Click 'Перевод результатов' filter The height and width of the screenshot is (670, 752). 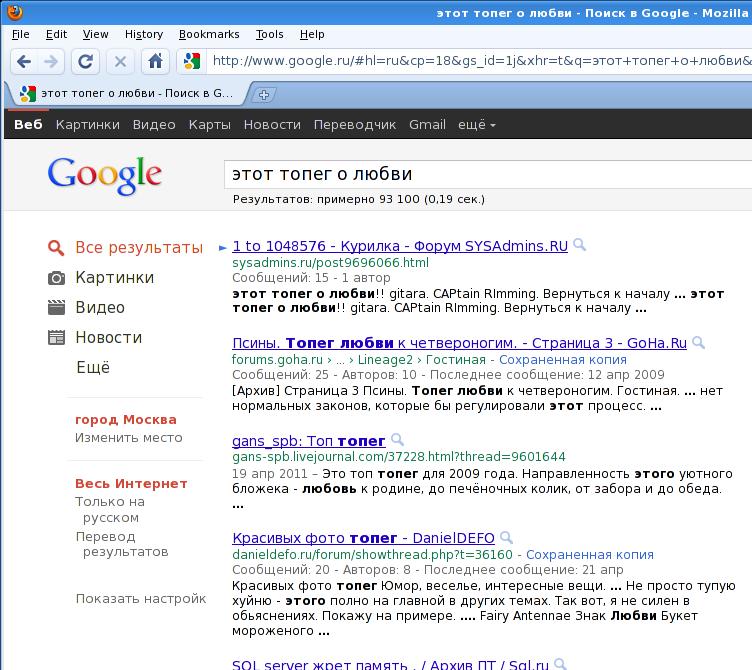point(122,544)
